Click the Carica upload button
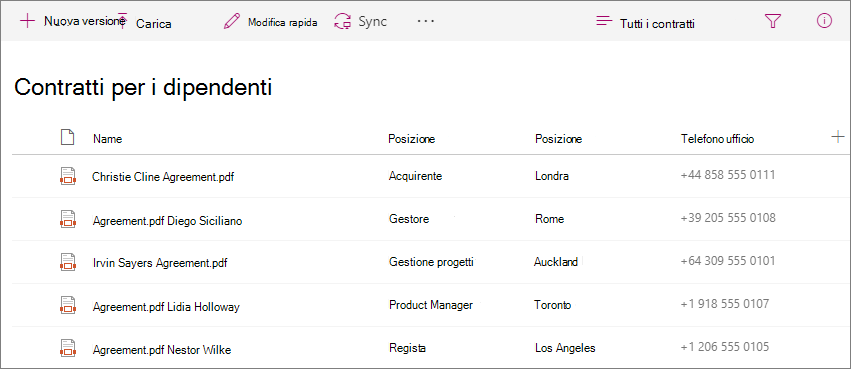 [145, 23]
